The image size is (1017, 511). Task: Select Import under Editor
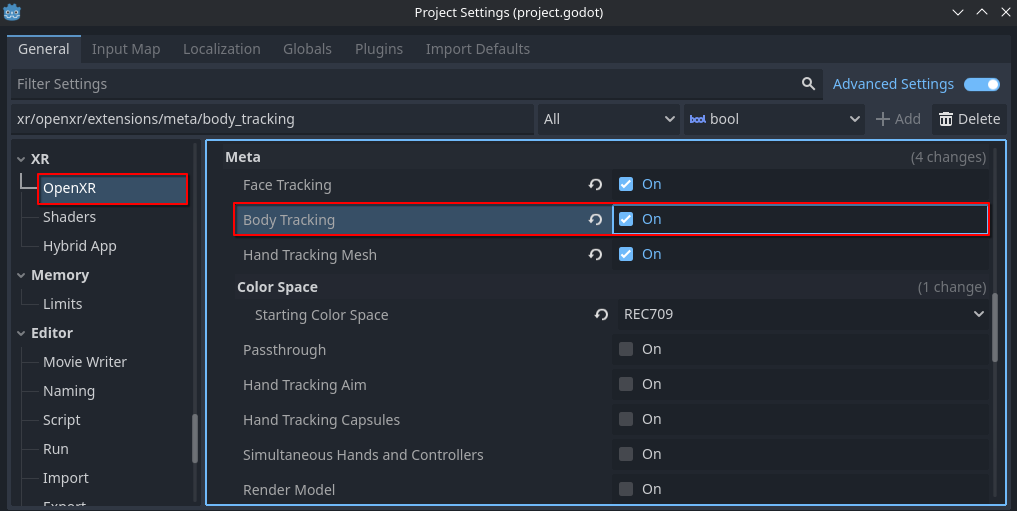click(66, 478)
